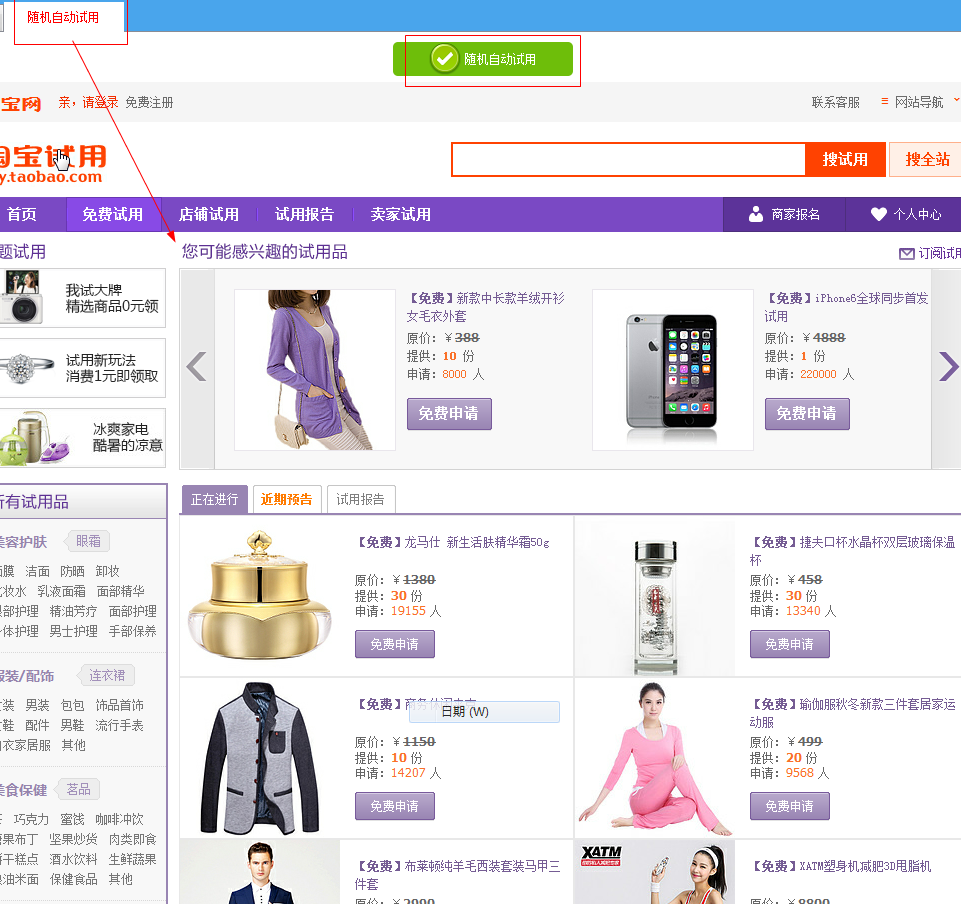Open the iPhone6 product image

pos(672,370)
